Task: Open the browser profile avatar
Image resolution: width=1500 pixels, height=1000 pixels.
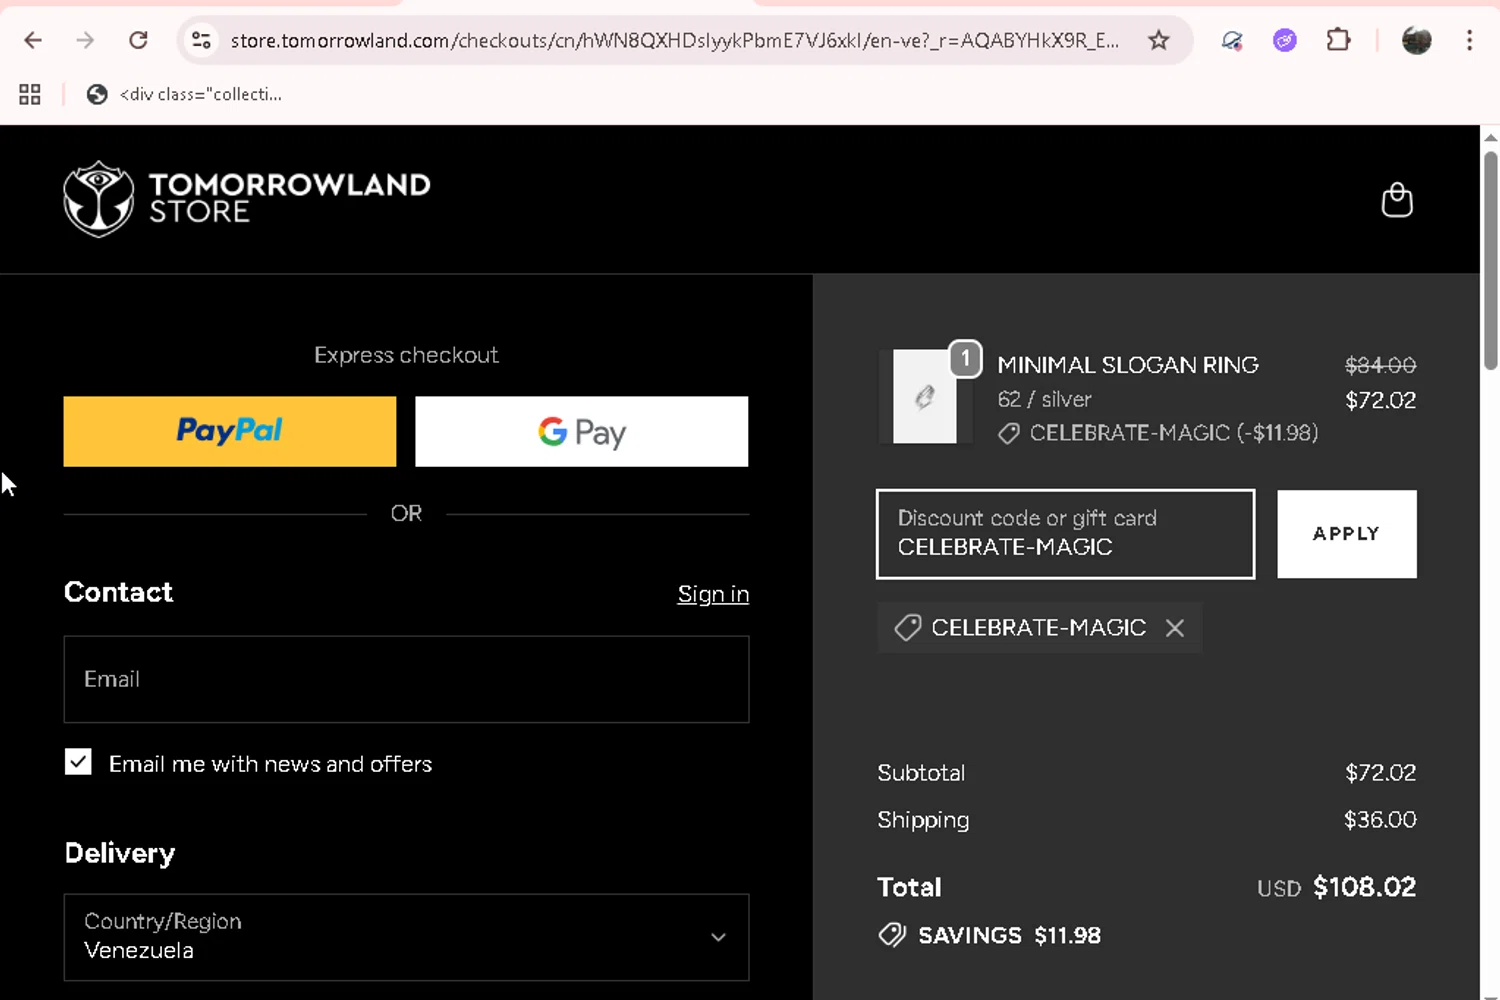Action: 1417,40
